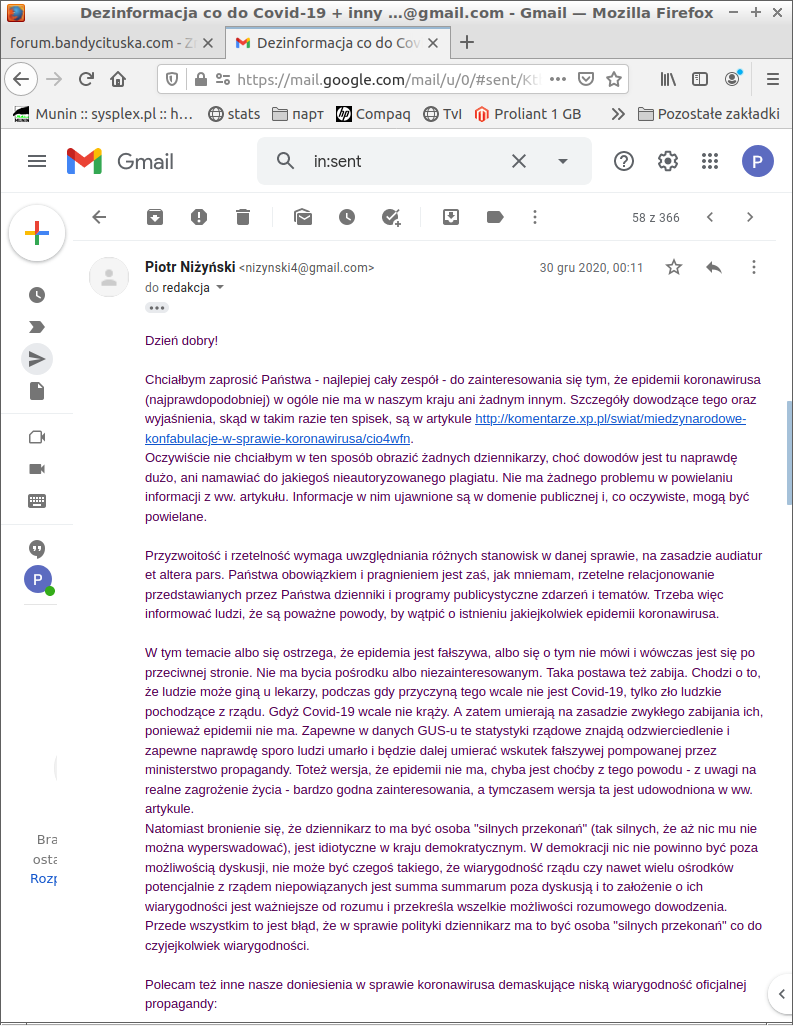Image resolution: width=793 pixels, height=1026 pixels.
Task: Open the 'Pozostałe zakładki' bookmarks folder
Action: point(709,114)
